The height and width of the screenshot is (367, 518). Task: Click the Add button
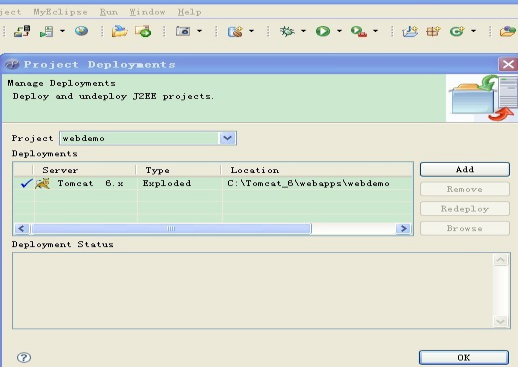click(x=465, y=169)
